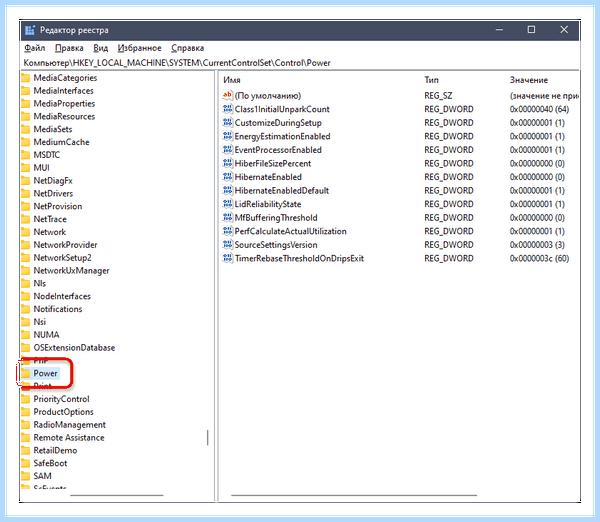Select the ProductOptions key
The image size is (600, 522).
tap(64, 412)
